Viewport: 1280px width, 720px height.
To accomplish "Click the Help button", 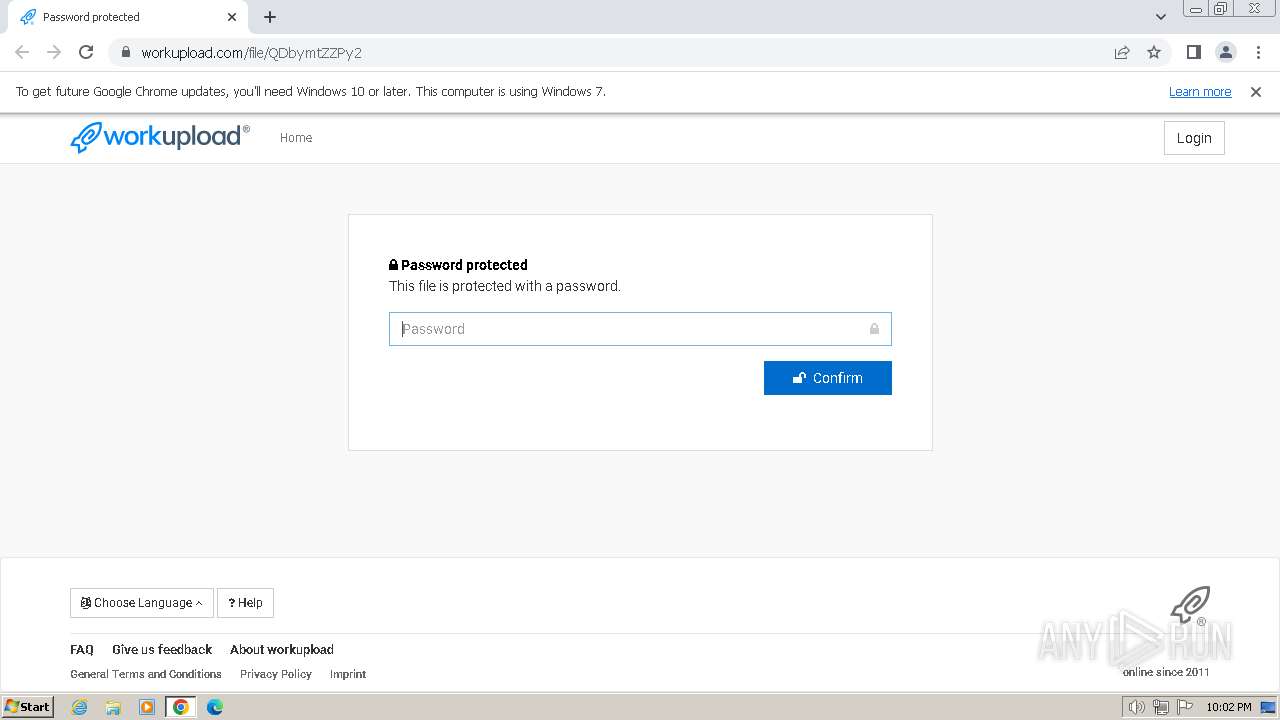I will pyautogui.click(x=245, y=603).
